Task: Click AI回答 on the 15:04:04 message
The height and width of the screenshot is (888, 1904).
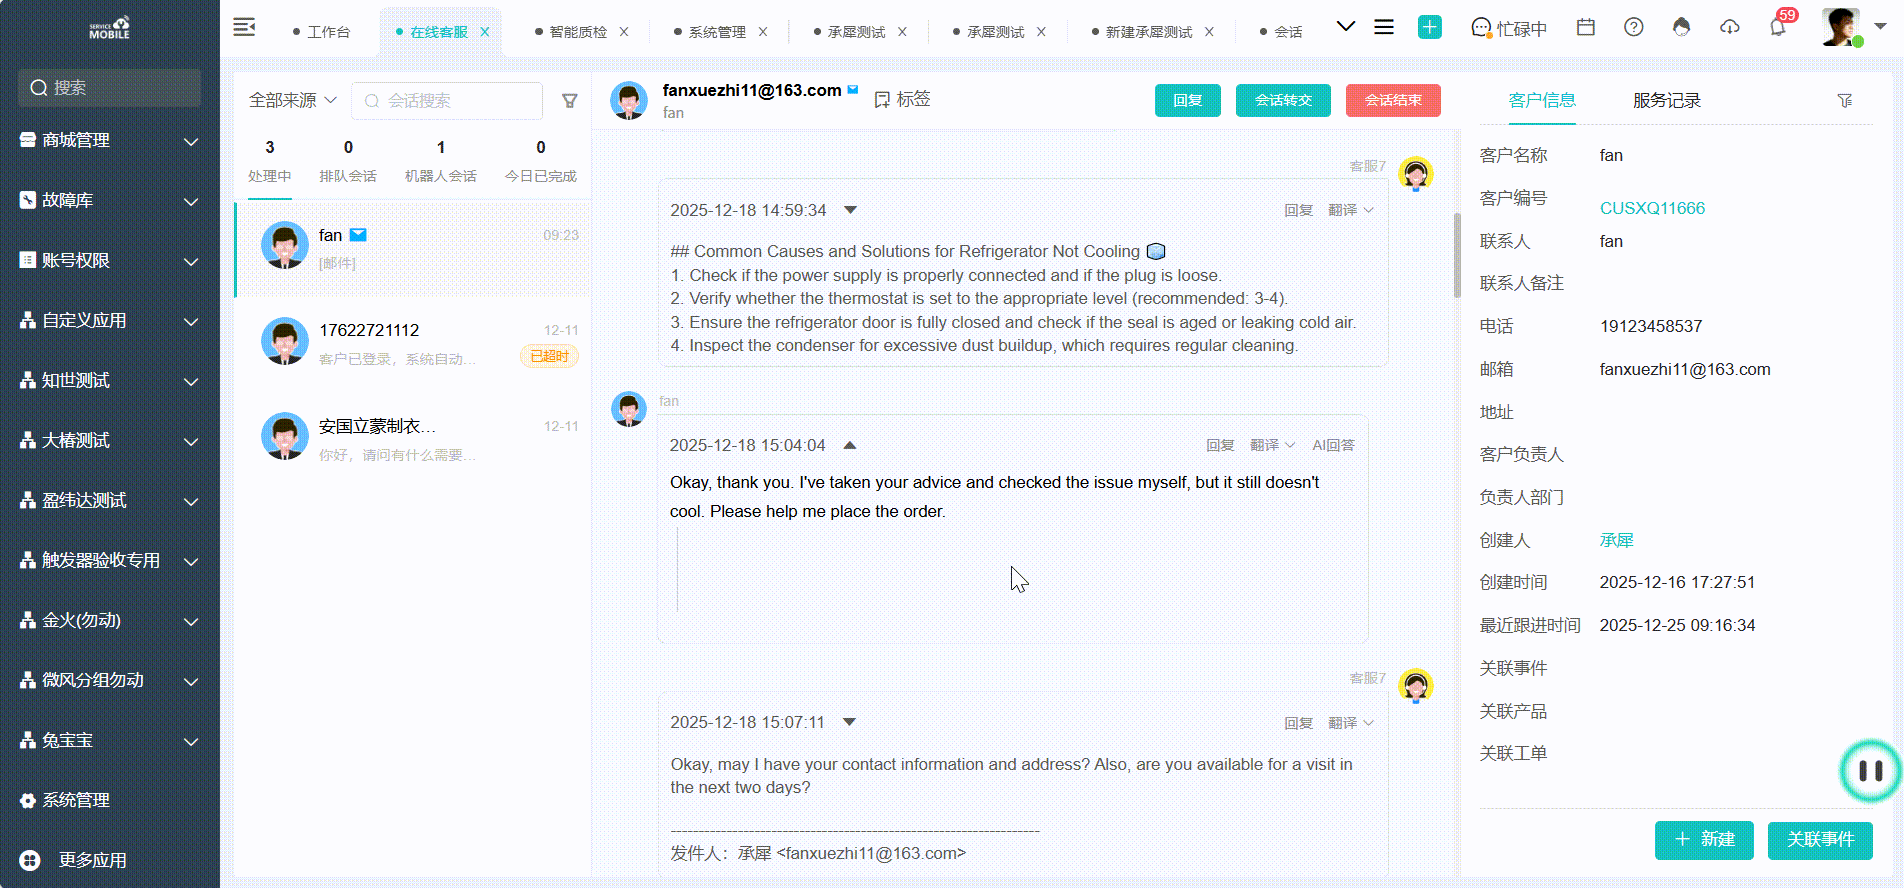Action: point(1333,445)
